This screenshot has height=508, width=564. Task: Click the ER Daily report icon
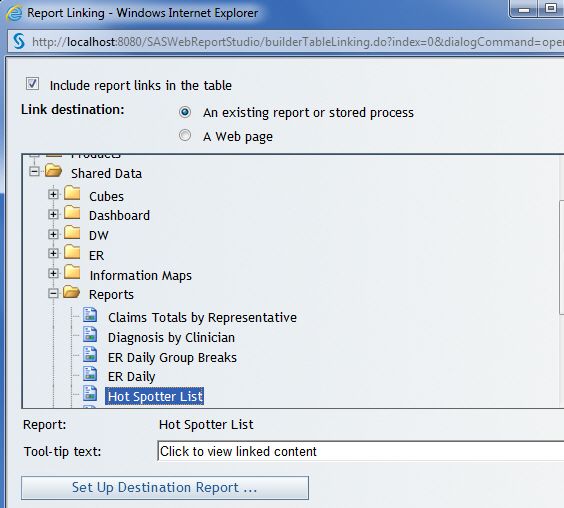pyautogui.click(x=90, y=374)
